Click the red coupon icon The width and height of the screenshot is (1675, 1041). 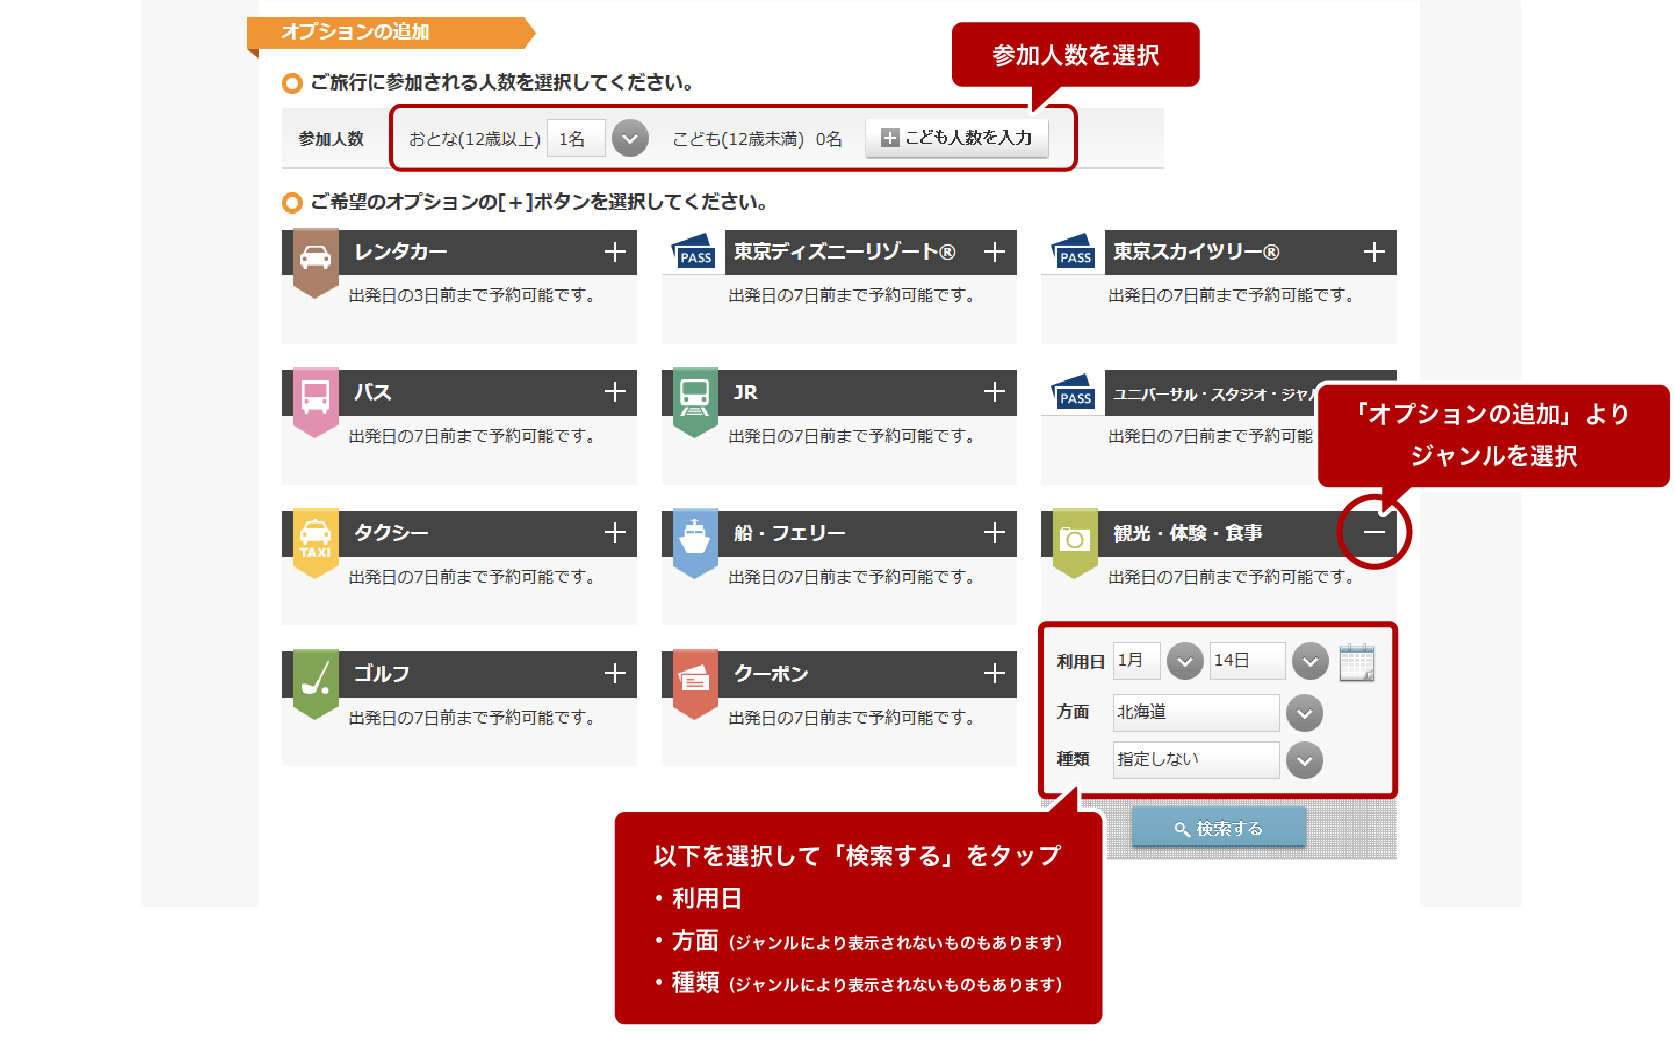tap(694, 680)
